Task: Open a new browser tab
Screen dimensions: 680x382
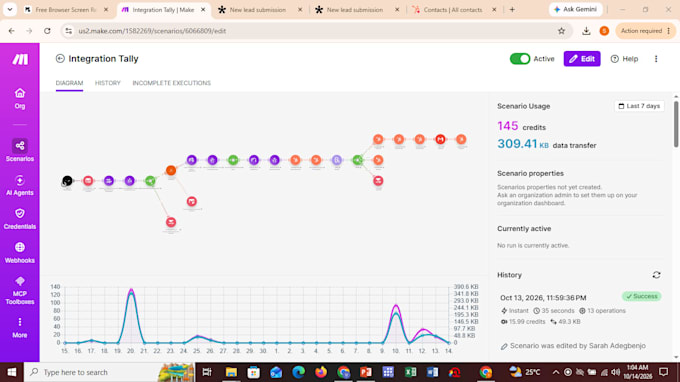Action: [x=512, y=10]
